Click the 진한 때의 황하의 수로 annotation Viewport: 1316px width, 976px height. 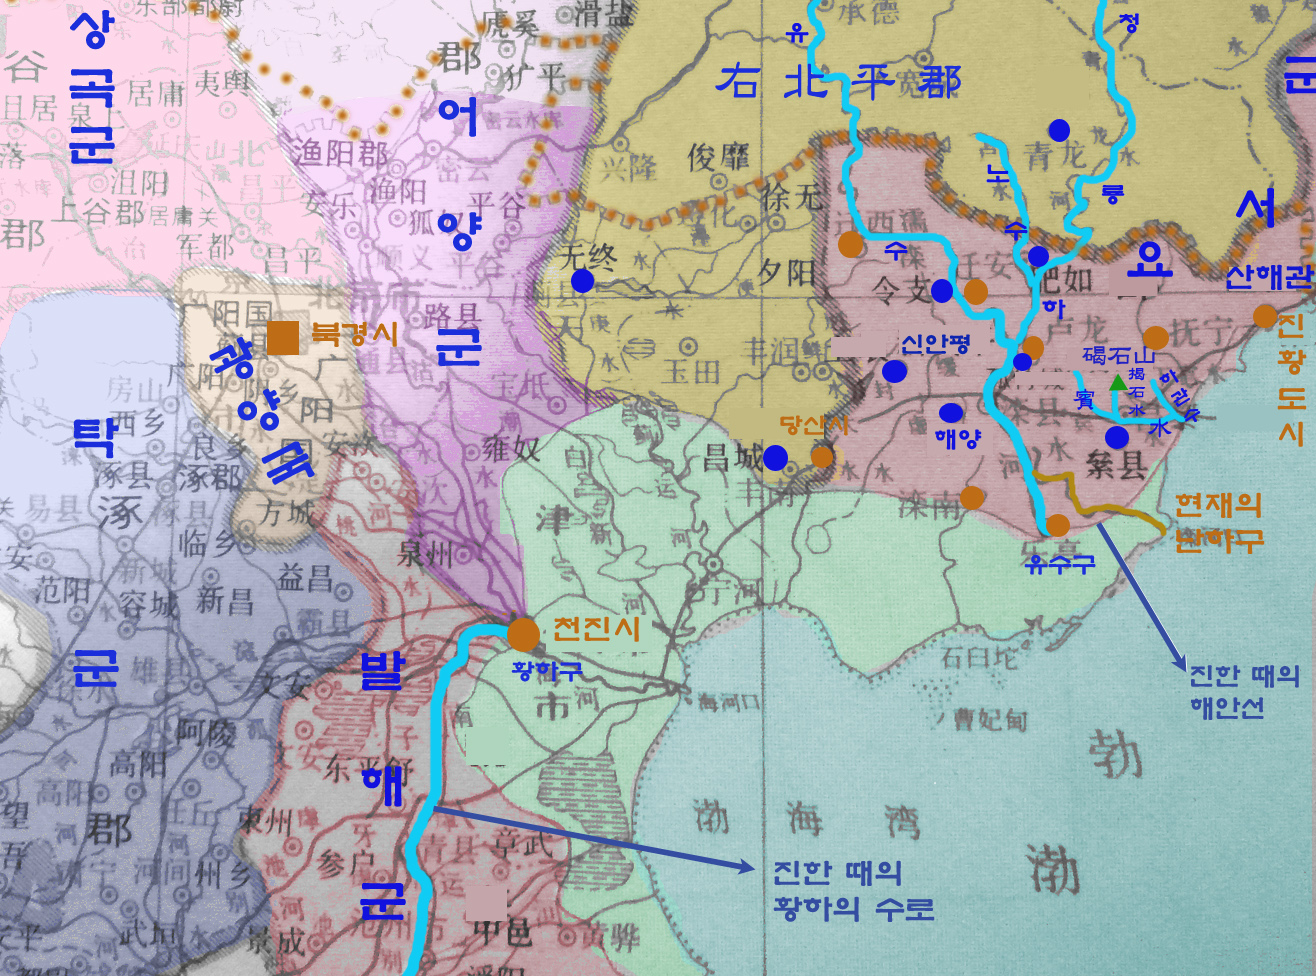pyautogui.click(x=852, y=890)
